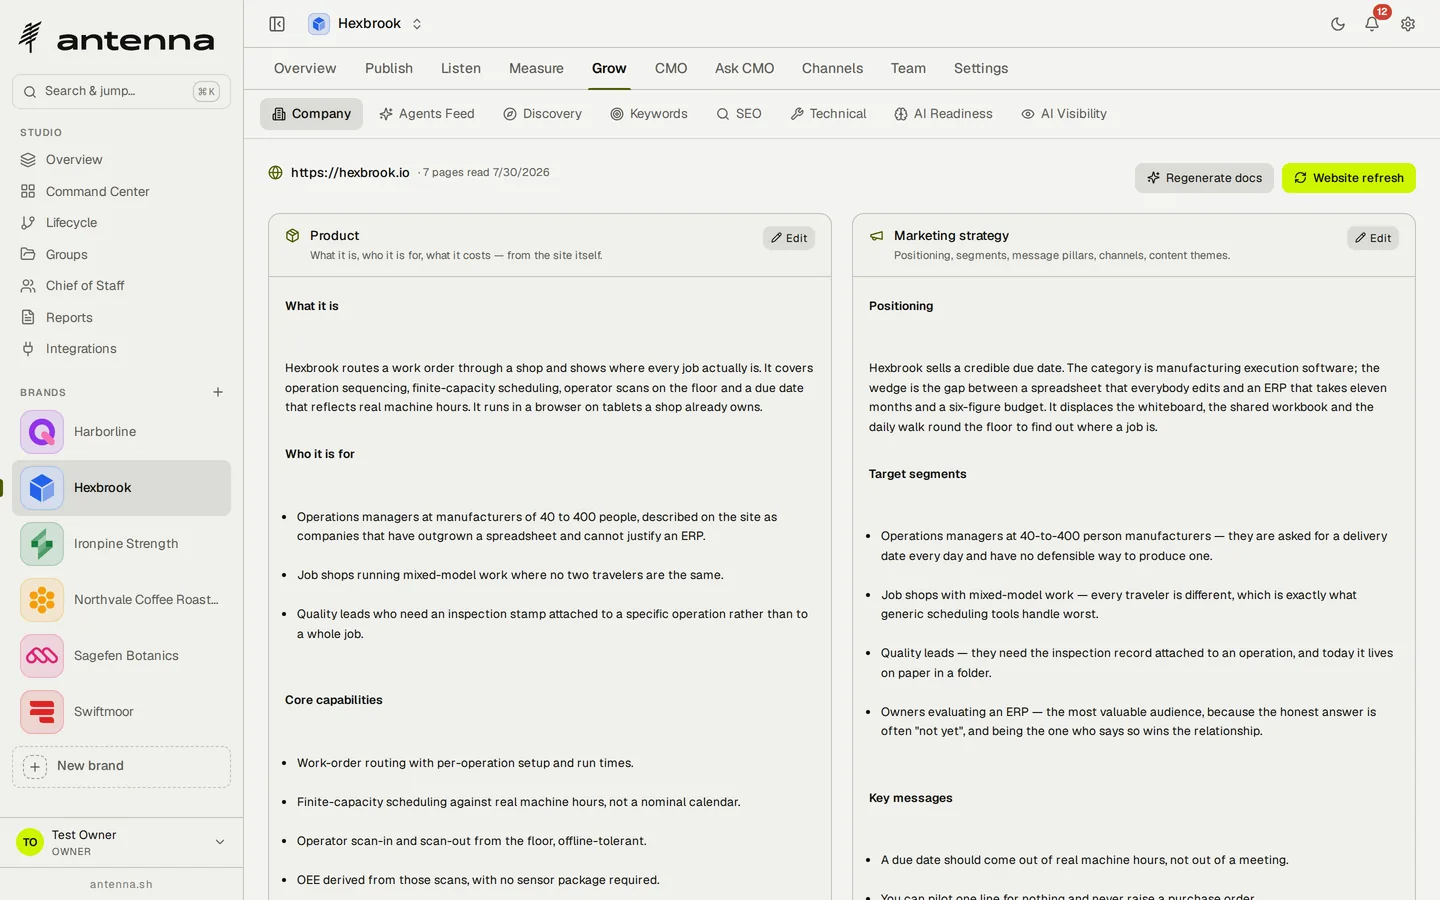The image size is (1440, 900).
Task: Switch to the Listen tab
Action: (461, 68)
